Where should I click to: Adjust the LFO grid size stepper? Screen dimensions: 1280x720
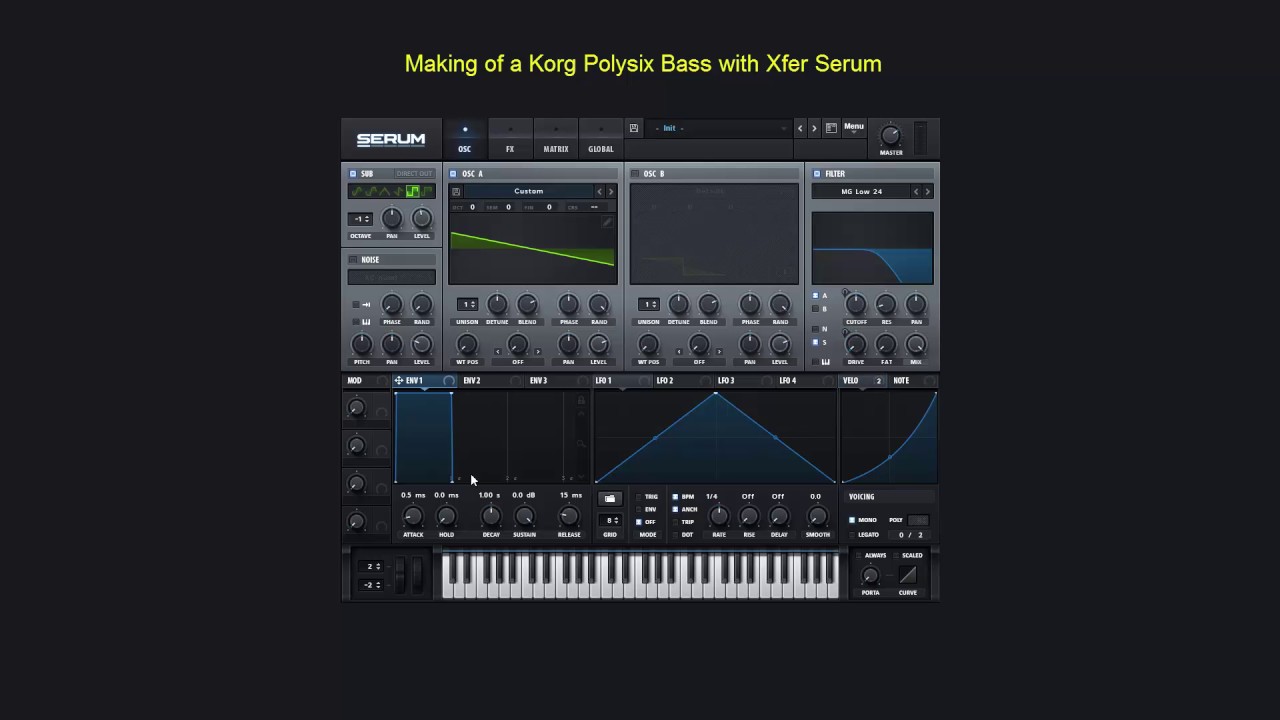[x=610, y=520]
